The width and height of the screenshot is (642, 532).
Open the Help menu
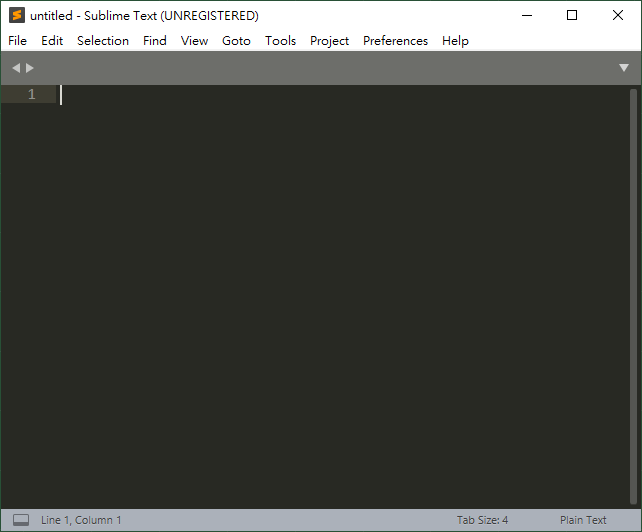(455, 41)
